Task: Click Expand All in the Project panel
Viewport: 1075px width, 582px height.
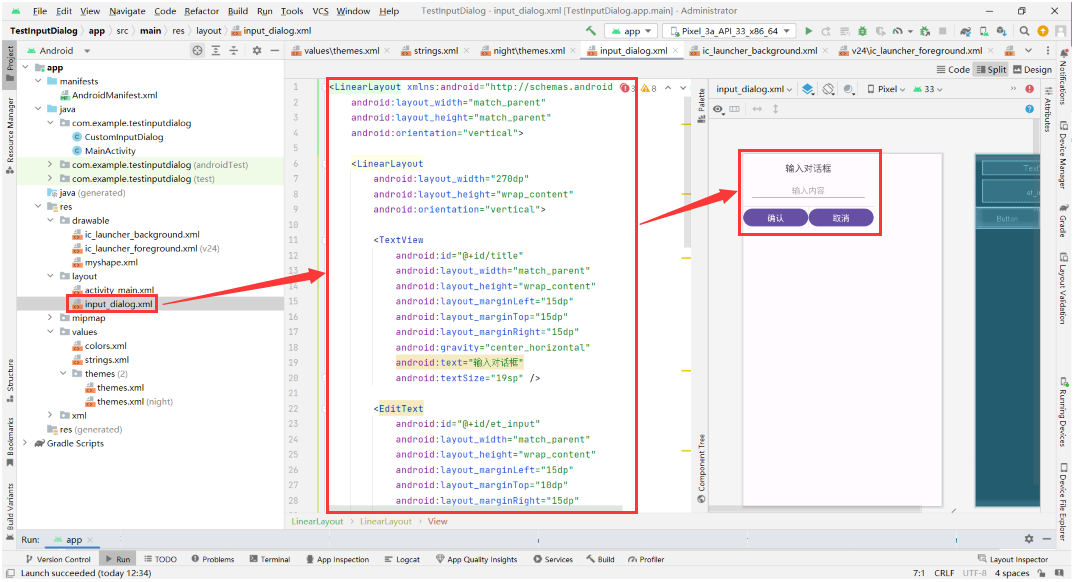Action: pos(216,51)
